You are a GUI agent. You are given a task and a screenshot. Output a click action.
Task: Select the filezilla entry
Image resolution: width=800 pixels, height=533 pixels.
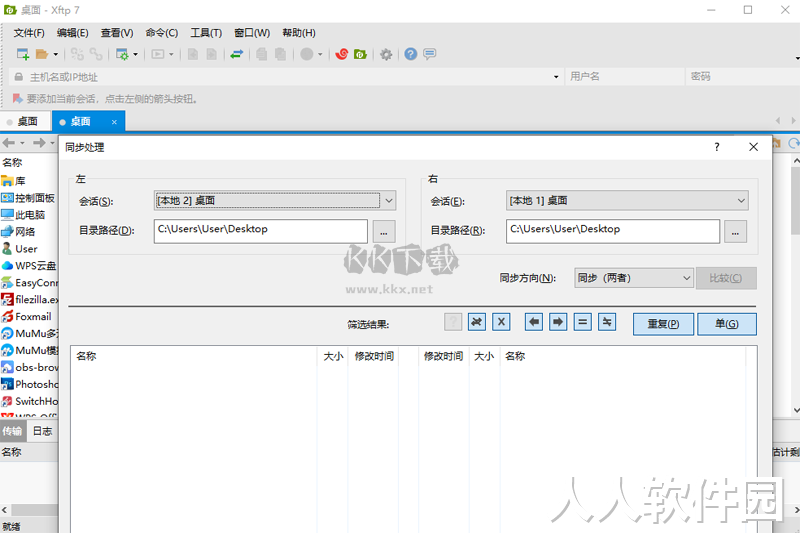(29, 299)
